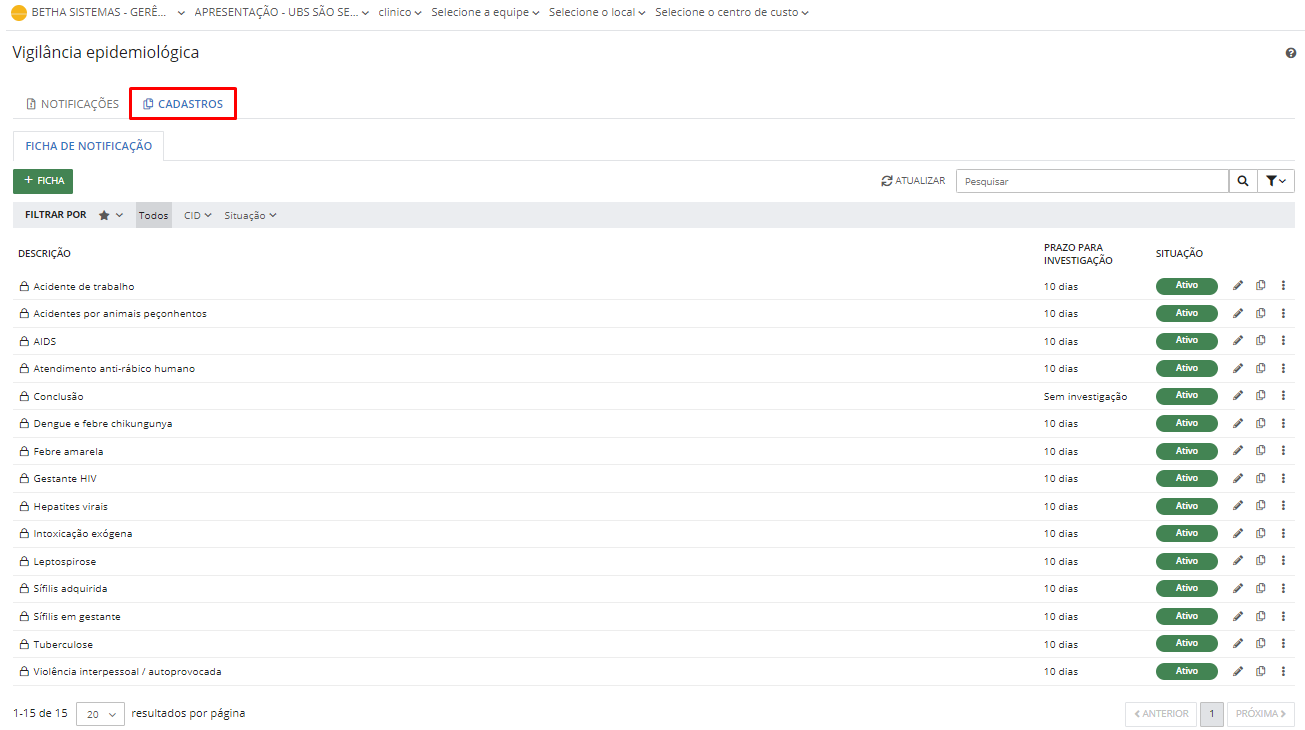Screen dimensions: 1305x730
Task: Click the Ativo badge for Leptospirose
Action: (1187, 561)
